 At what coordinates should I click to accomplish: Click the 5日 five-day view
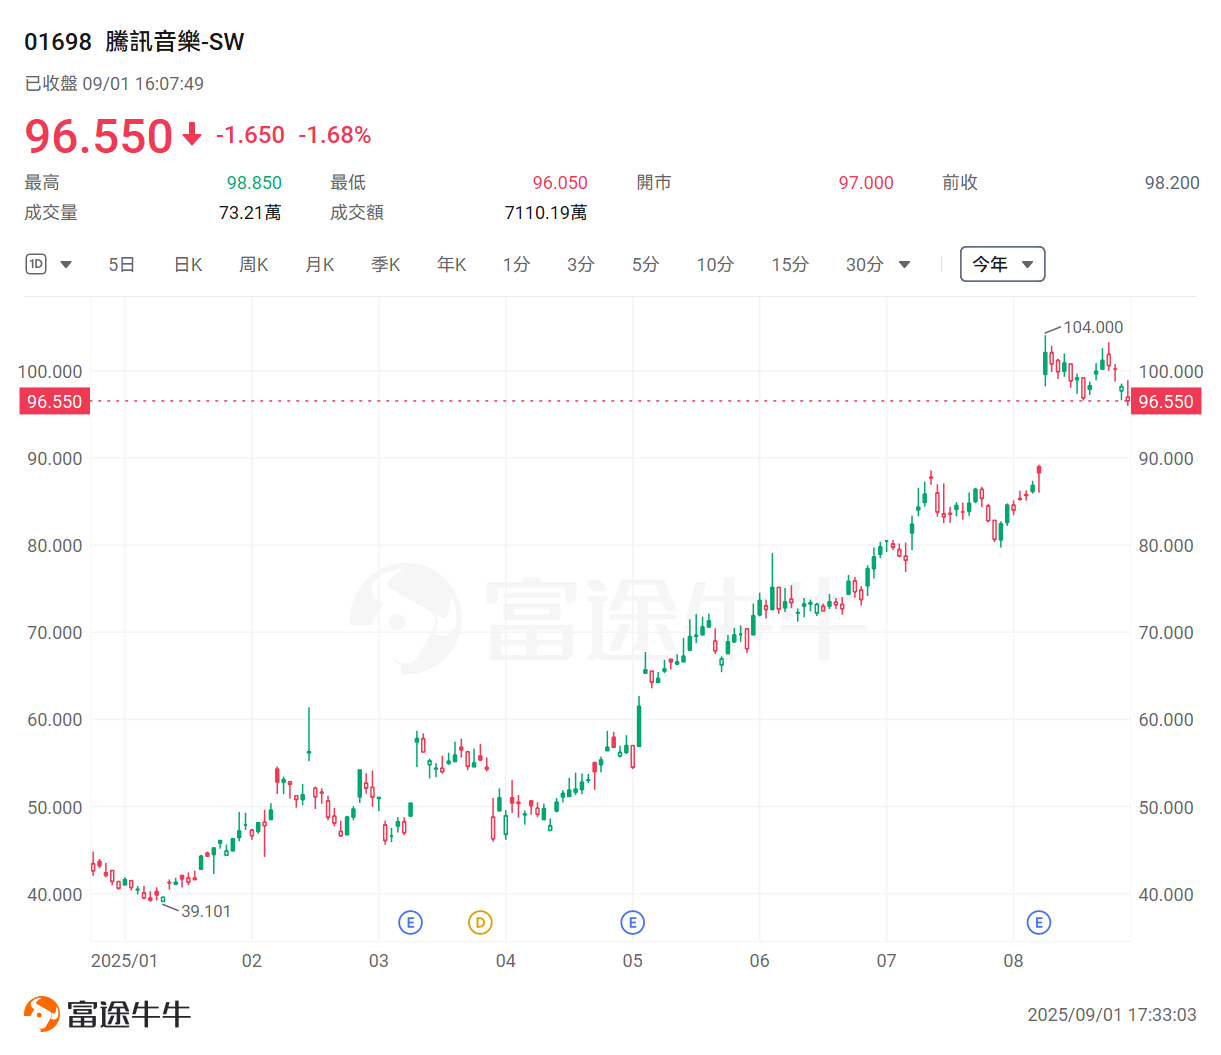(x=121, y=264)
